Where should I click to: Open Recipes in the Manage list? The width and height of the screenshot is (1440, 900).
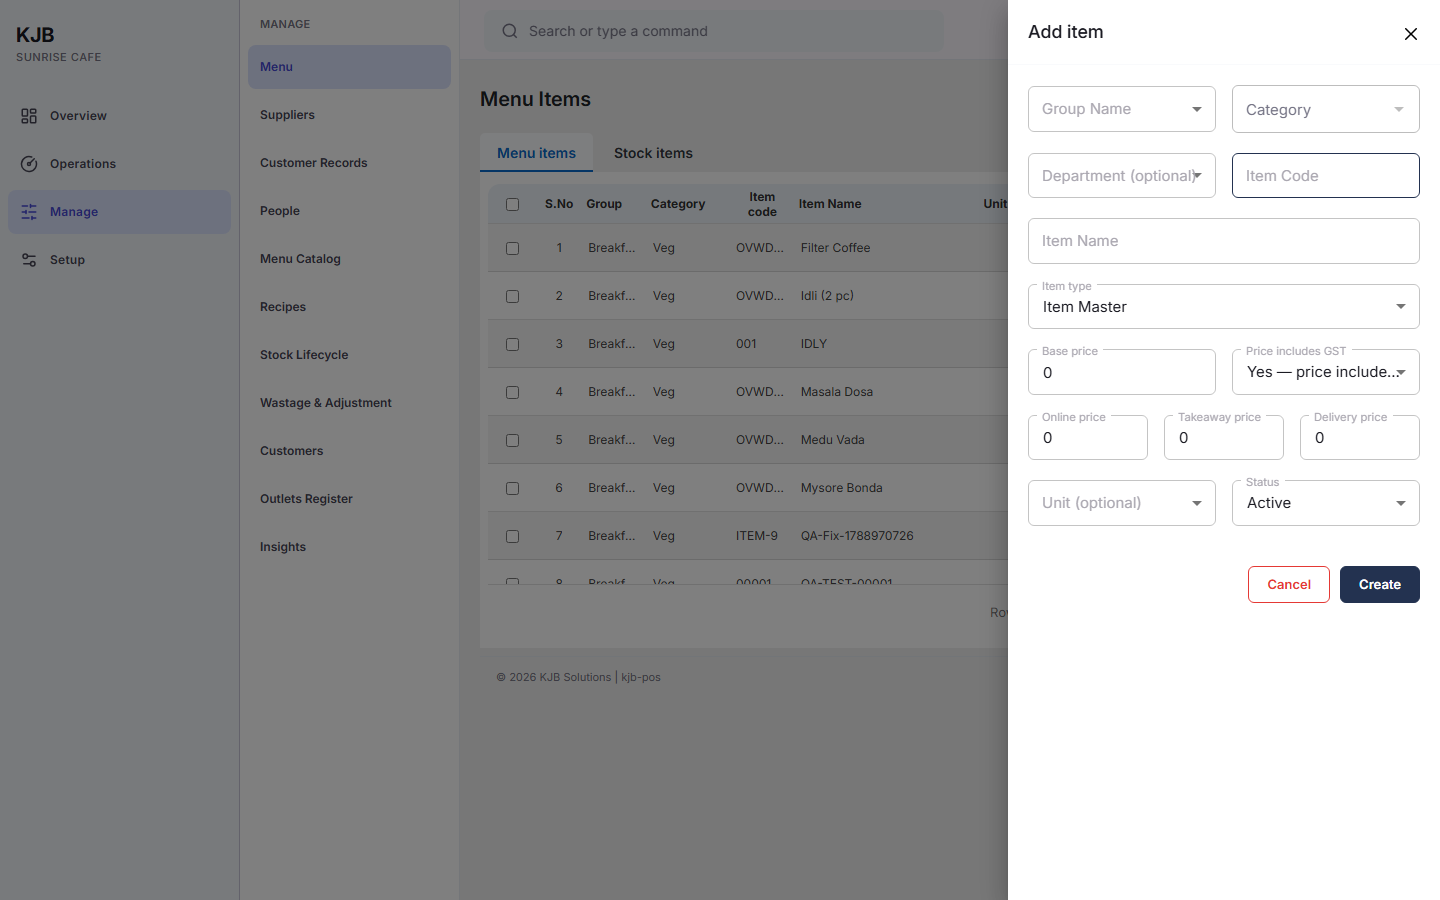[x=349, y=307]
